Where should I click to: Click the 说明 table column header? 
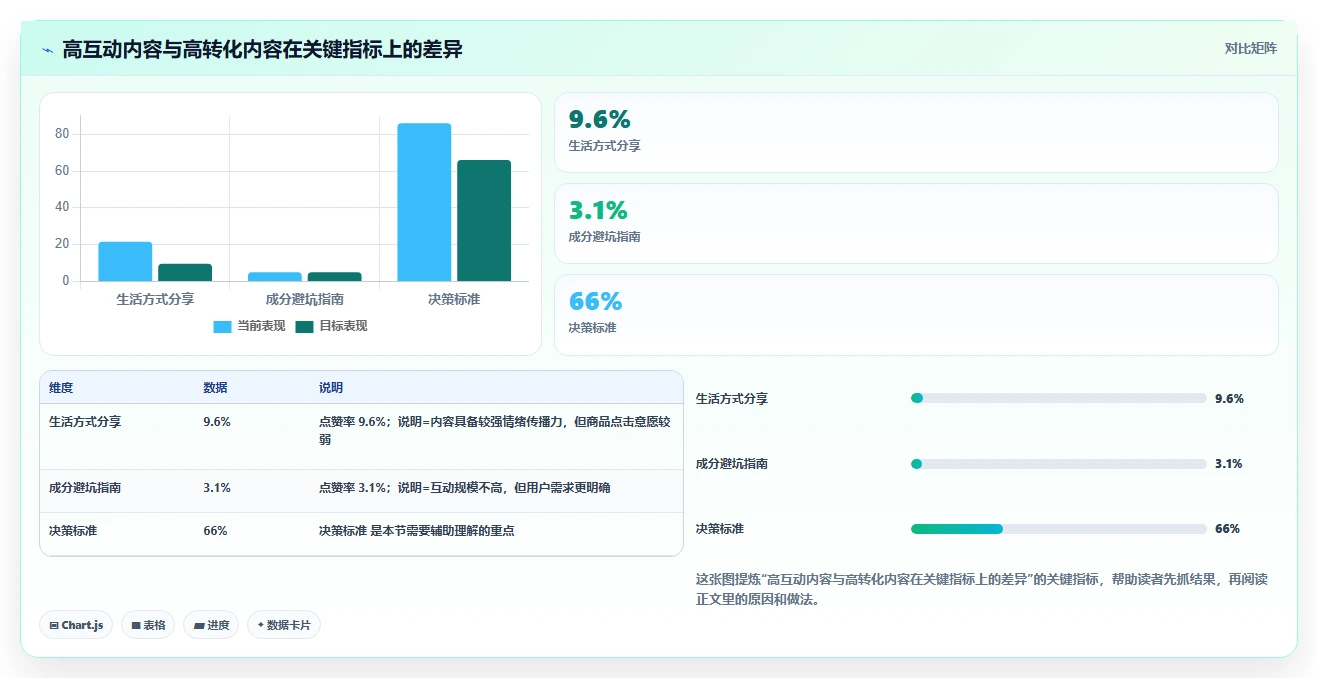(x=331, y=388)
